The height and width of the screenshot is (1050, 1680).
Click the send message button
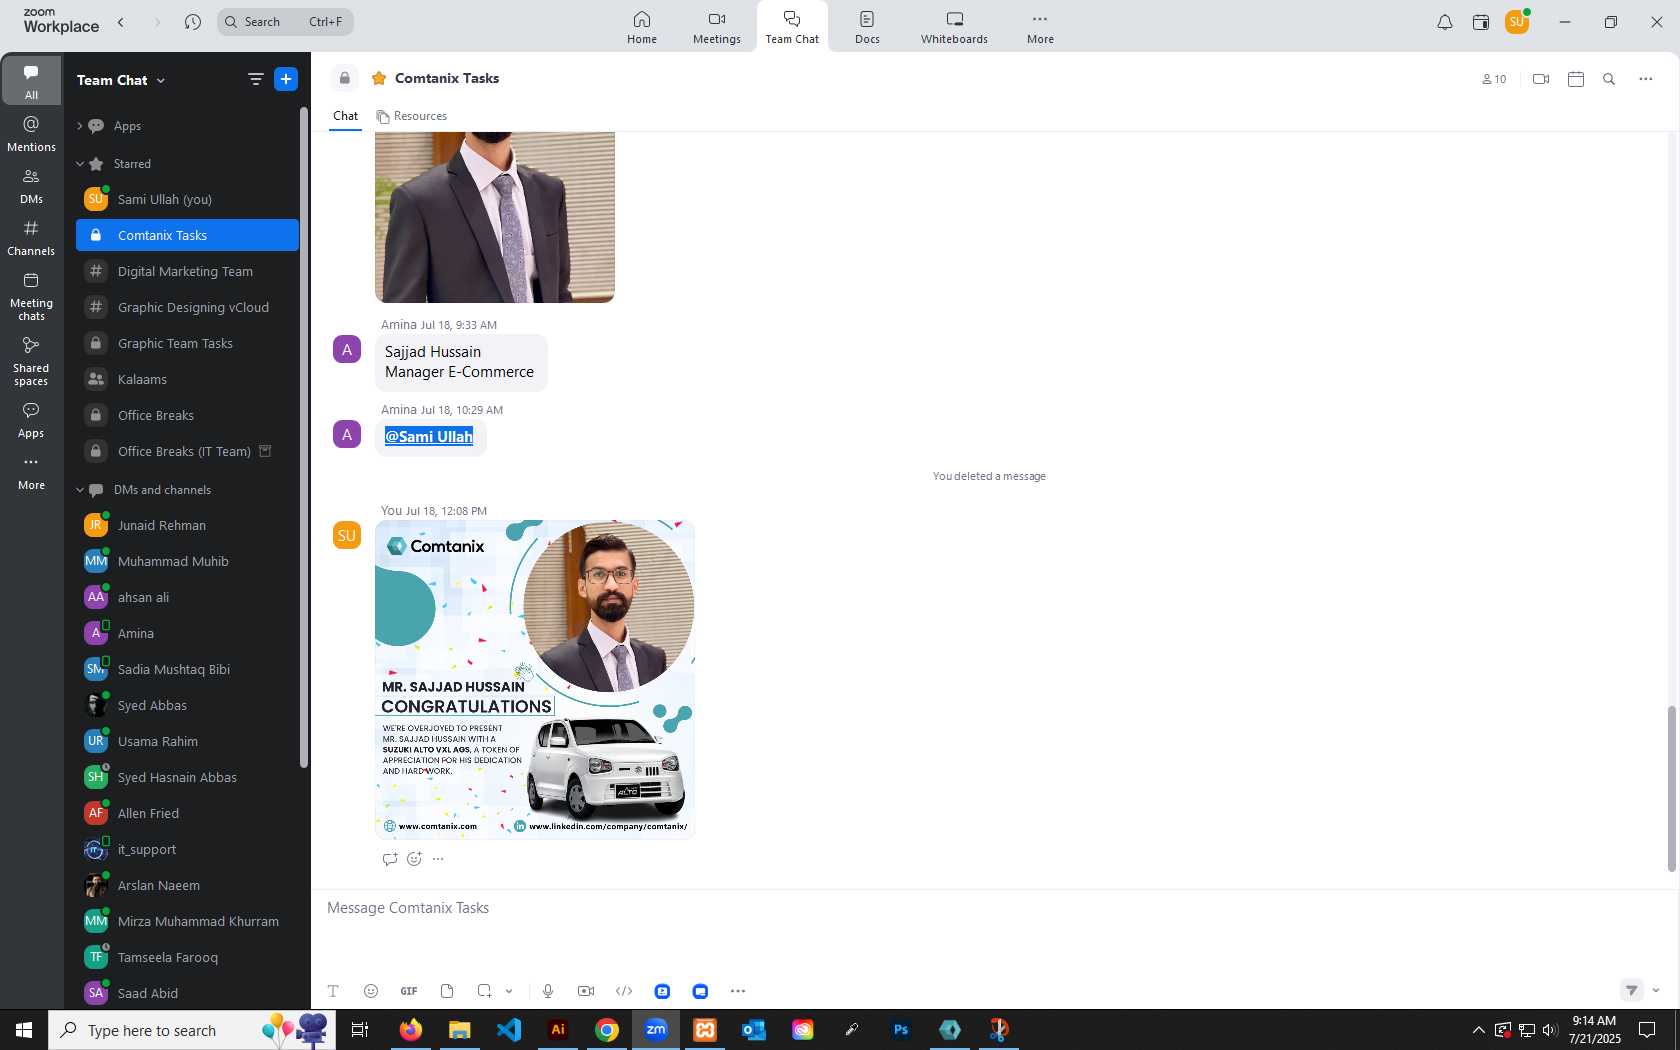(x=1631, y=990)
